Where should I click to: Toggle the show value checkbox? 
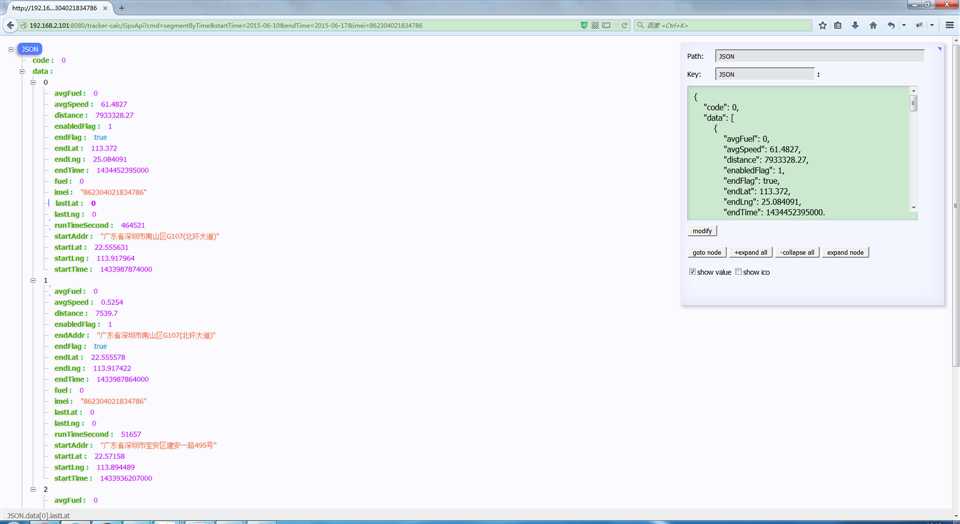692,272
